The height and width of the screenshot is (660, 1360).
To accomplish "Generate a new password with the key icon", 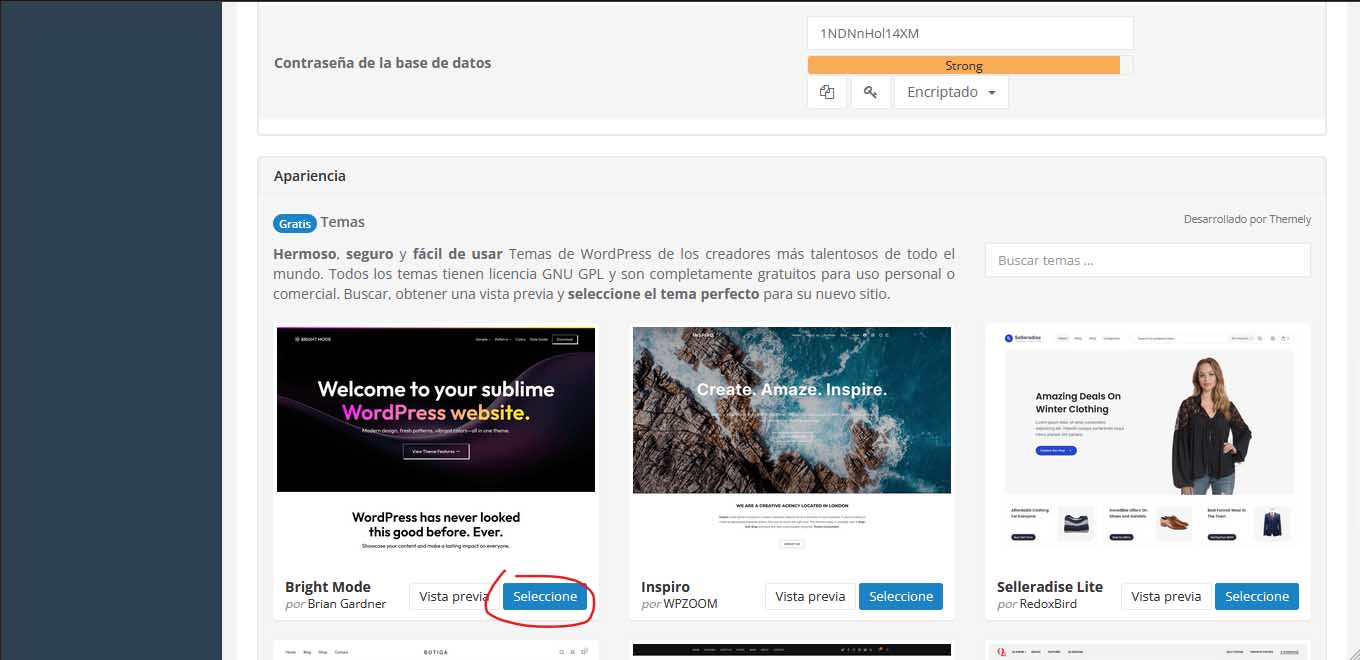I will point(871,92).
